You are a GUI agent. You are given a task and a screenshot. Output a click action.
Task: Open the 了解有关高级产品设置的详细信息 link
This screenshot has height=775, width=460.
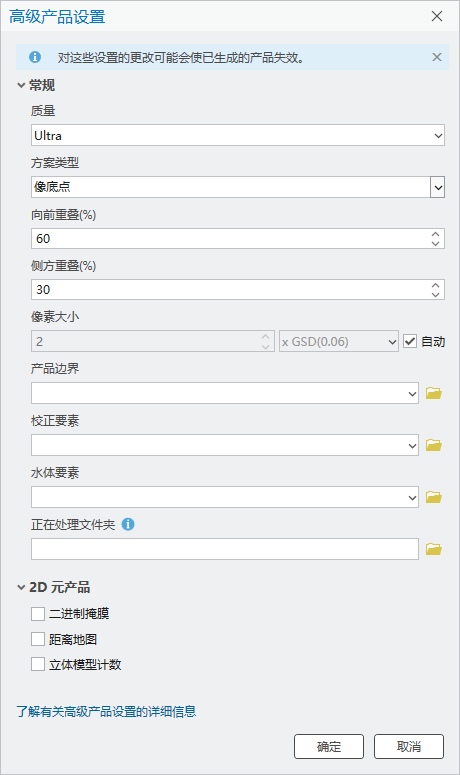(x=106, y=712)
